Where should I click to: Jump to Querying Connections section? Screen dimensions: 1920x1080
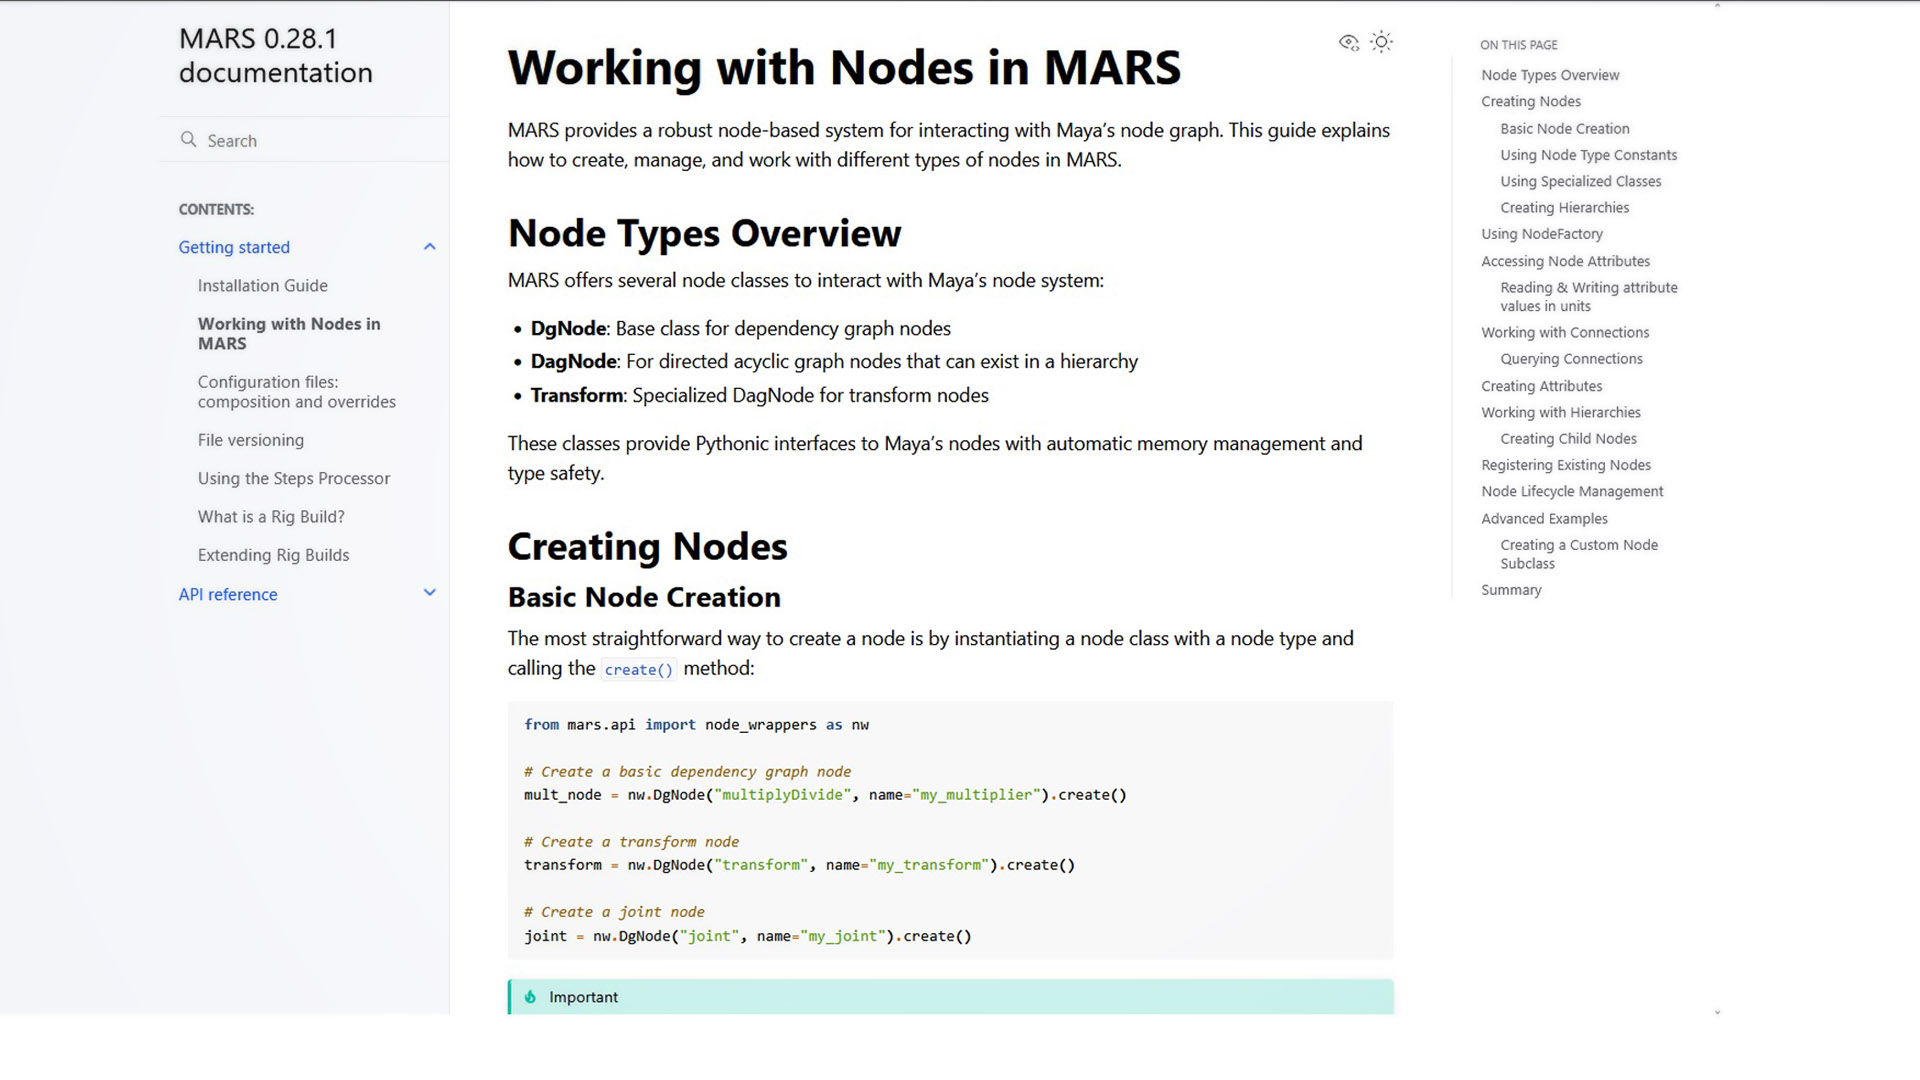(1571, 359)
